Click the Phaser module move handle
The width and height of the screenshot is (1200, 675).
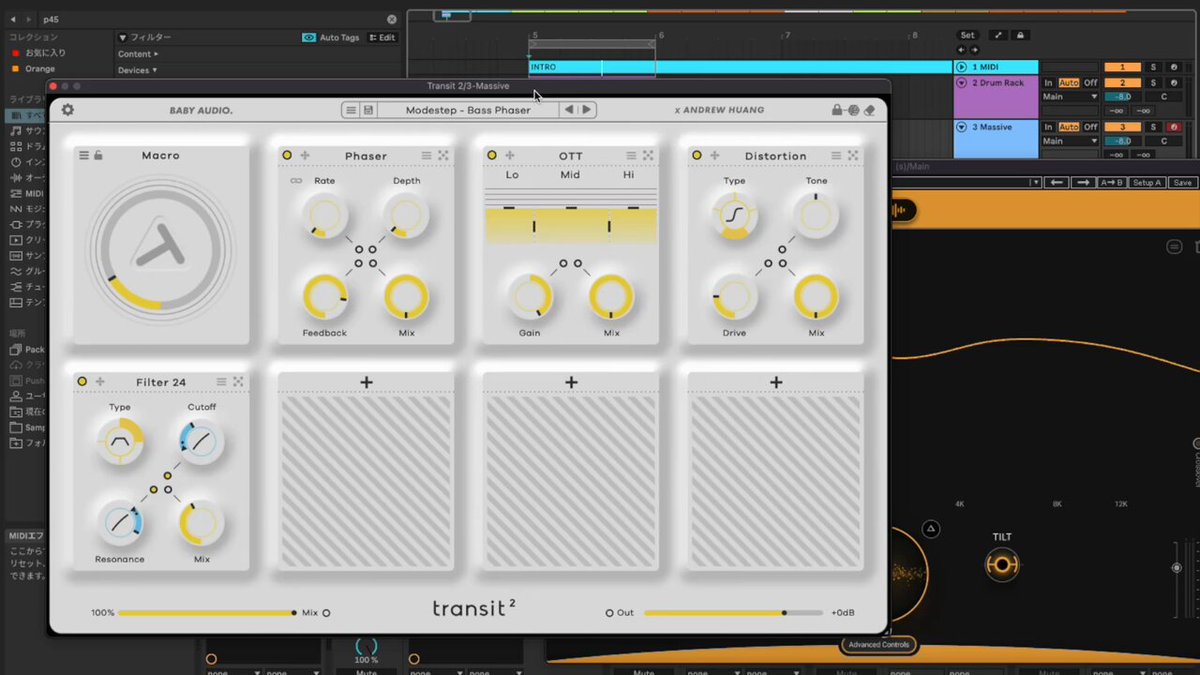pyautogui.click(x=305, y=156)
